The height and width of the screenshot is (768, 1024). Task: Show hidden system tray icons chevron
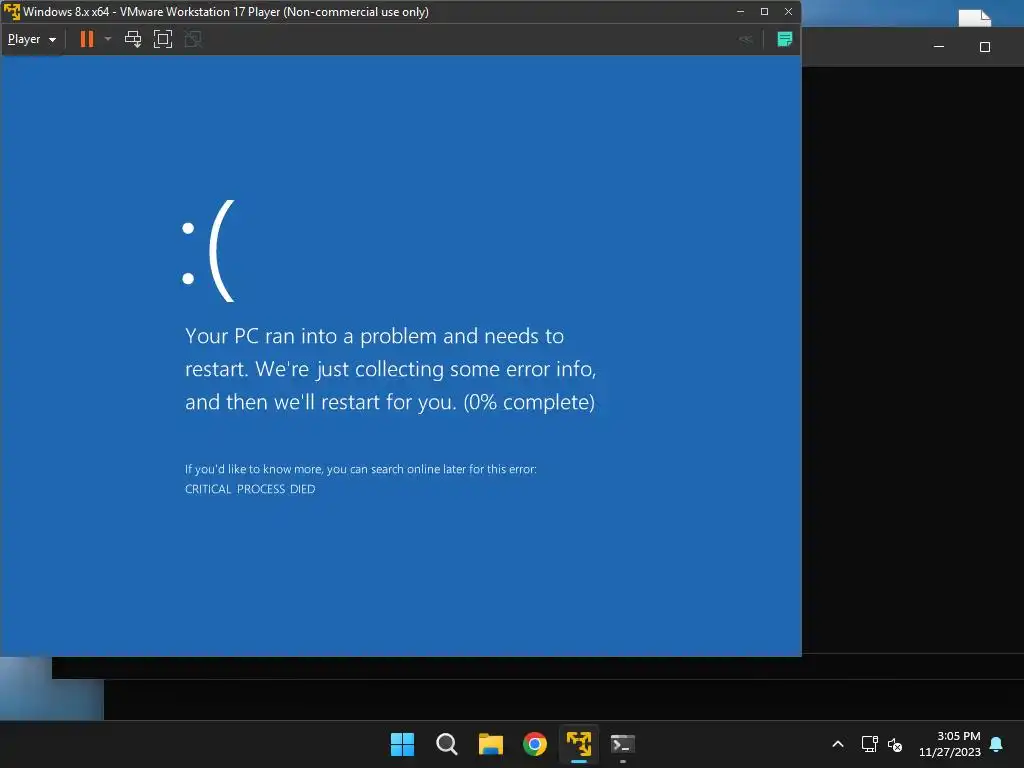pyautogui.click(x=838, y=744)
